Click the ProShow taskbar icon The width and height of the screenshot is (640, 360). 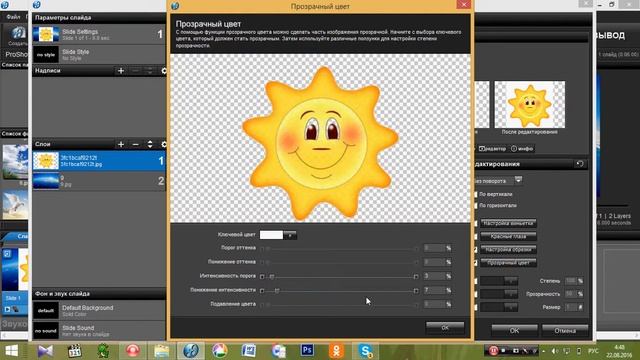(191, 351)
